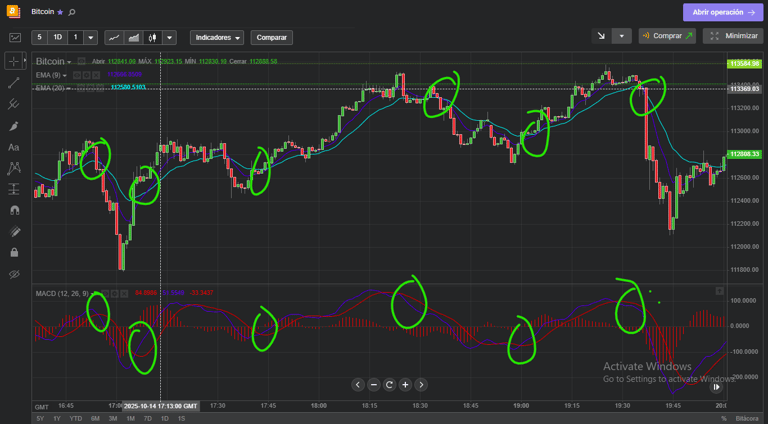Image resolution: width=768 pixels, height=424 pixels.
Task: Open the dropdown beside the diagonal arrow
Action: tap(622, 36)
